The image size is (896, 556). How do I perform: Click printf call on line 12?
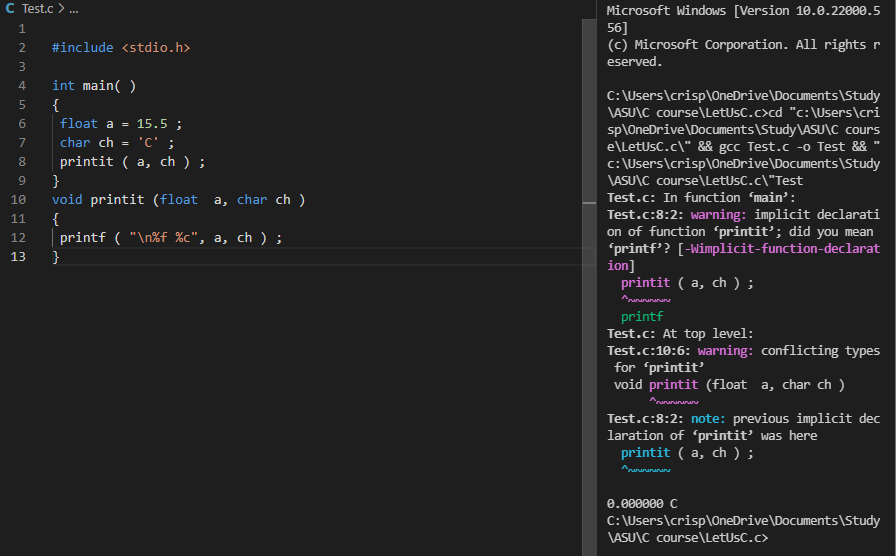pos(82,238)
